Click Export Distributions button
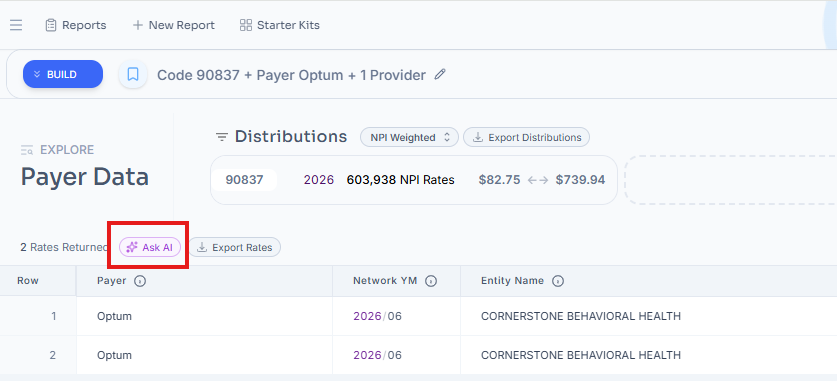 (x=526, y=137)
